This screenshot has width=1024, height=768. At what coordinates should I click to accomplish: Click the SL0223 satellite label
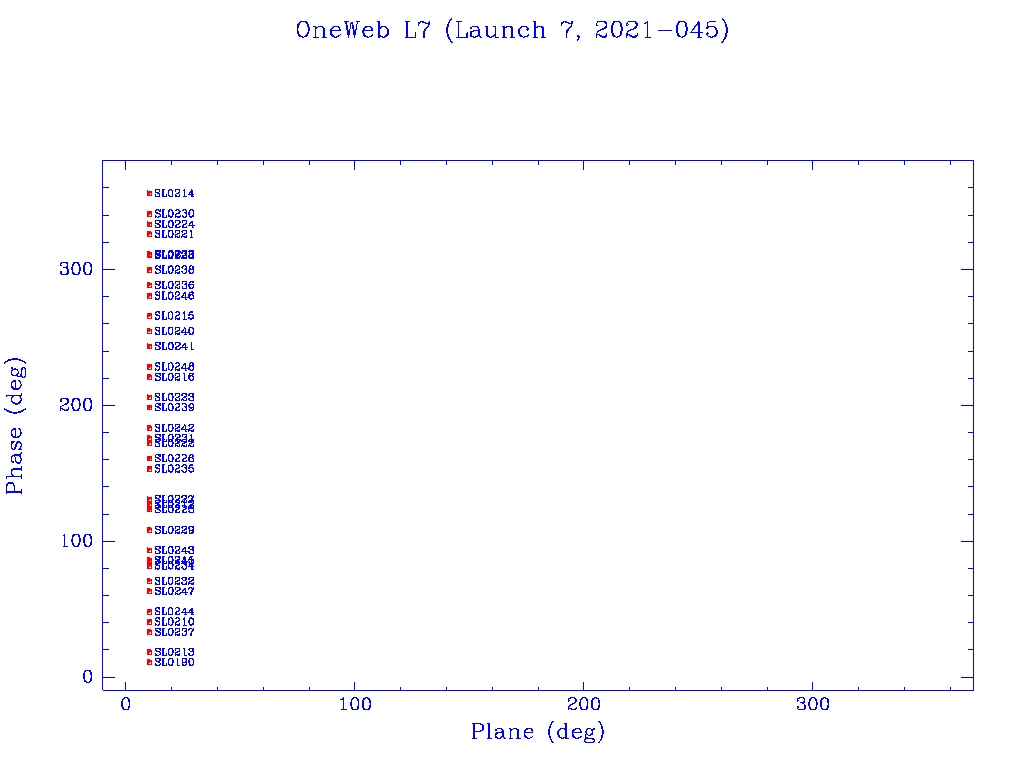(x=174, y=397)
